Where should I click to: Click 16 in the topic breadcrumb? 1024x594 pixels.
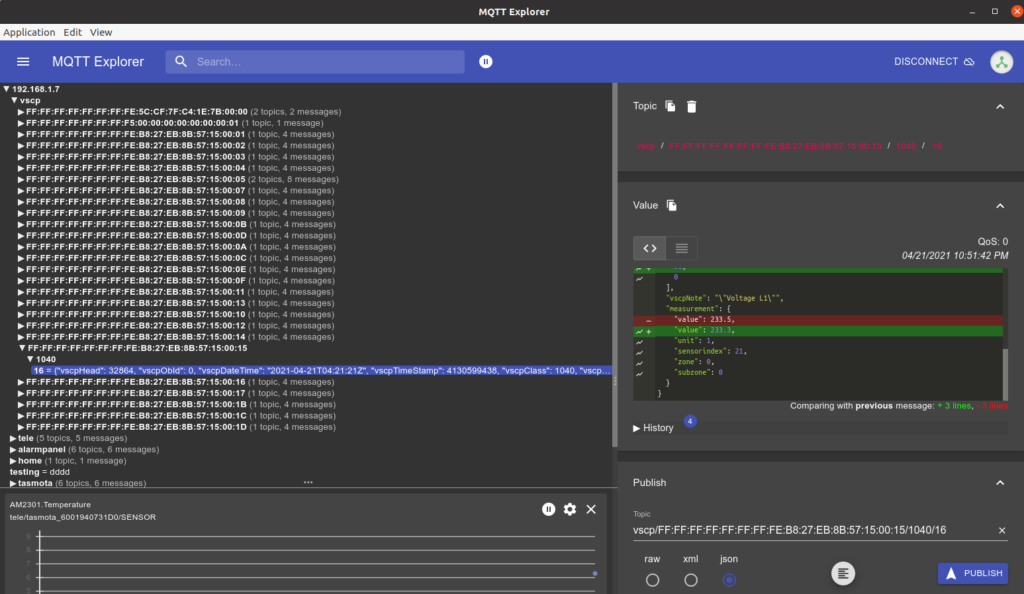coord(937,146)
